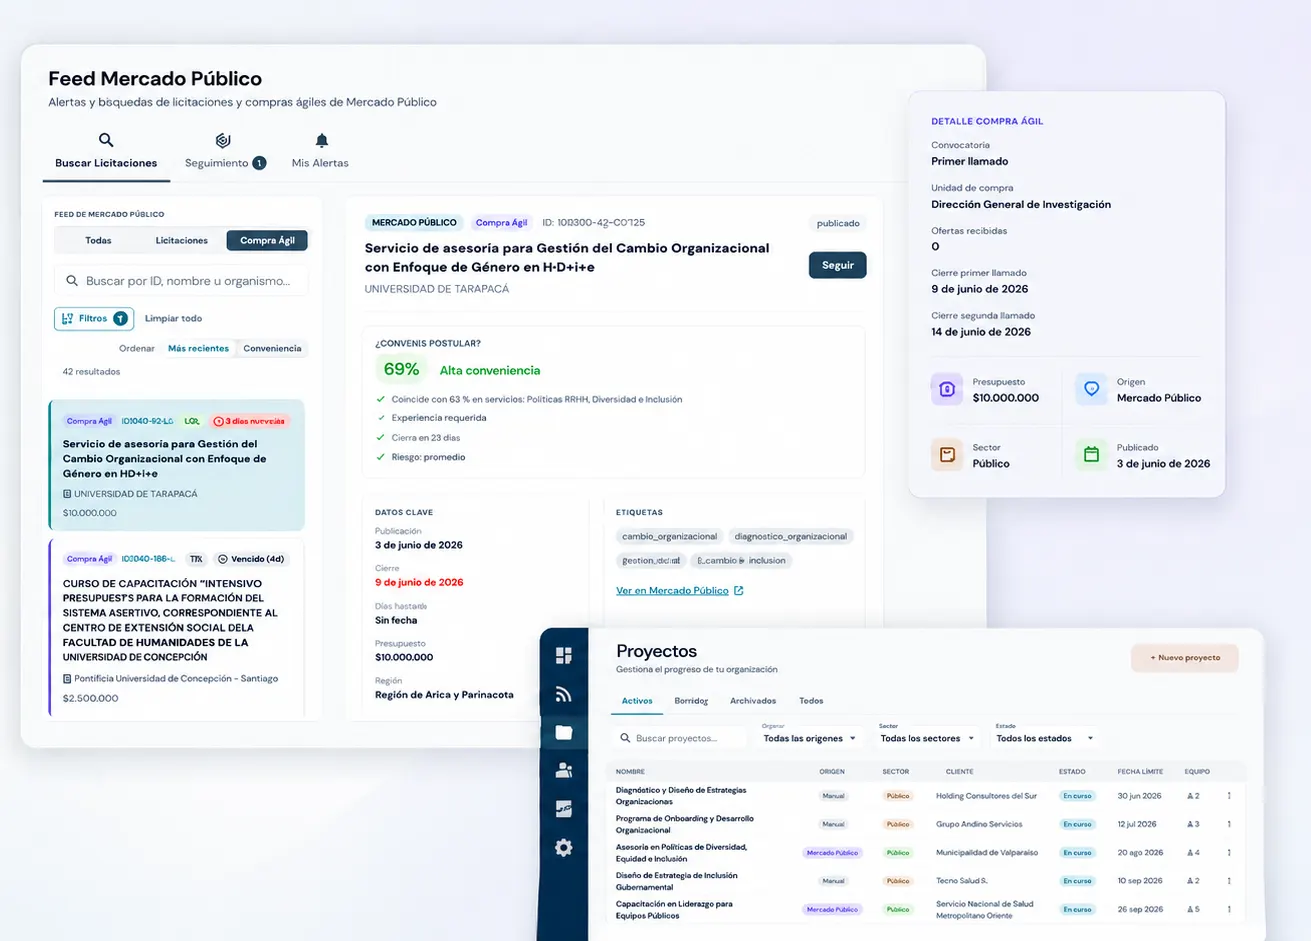
Task: Click the diagnostico_organizacional tag
Action: [x=791, y=536]
